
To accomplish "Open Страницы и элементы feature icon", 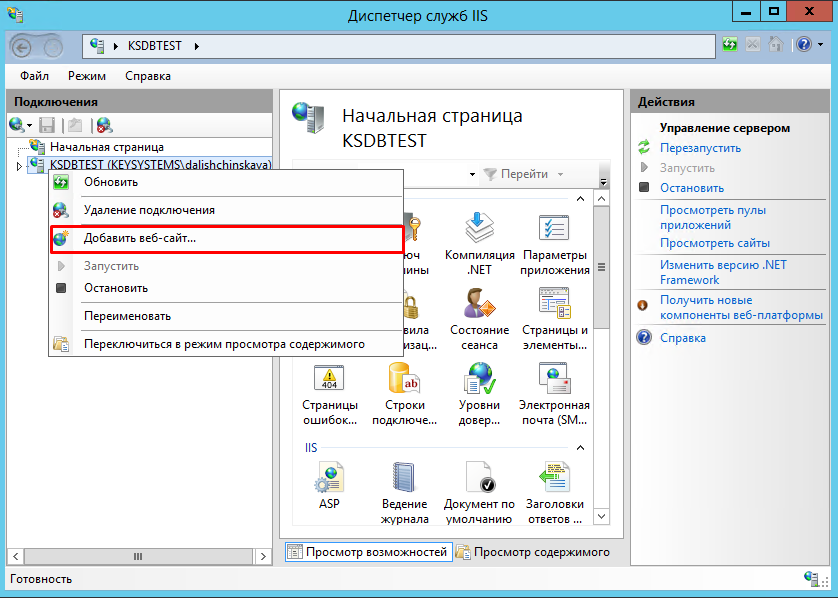I will tap(554, 319).
